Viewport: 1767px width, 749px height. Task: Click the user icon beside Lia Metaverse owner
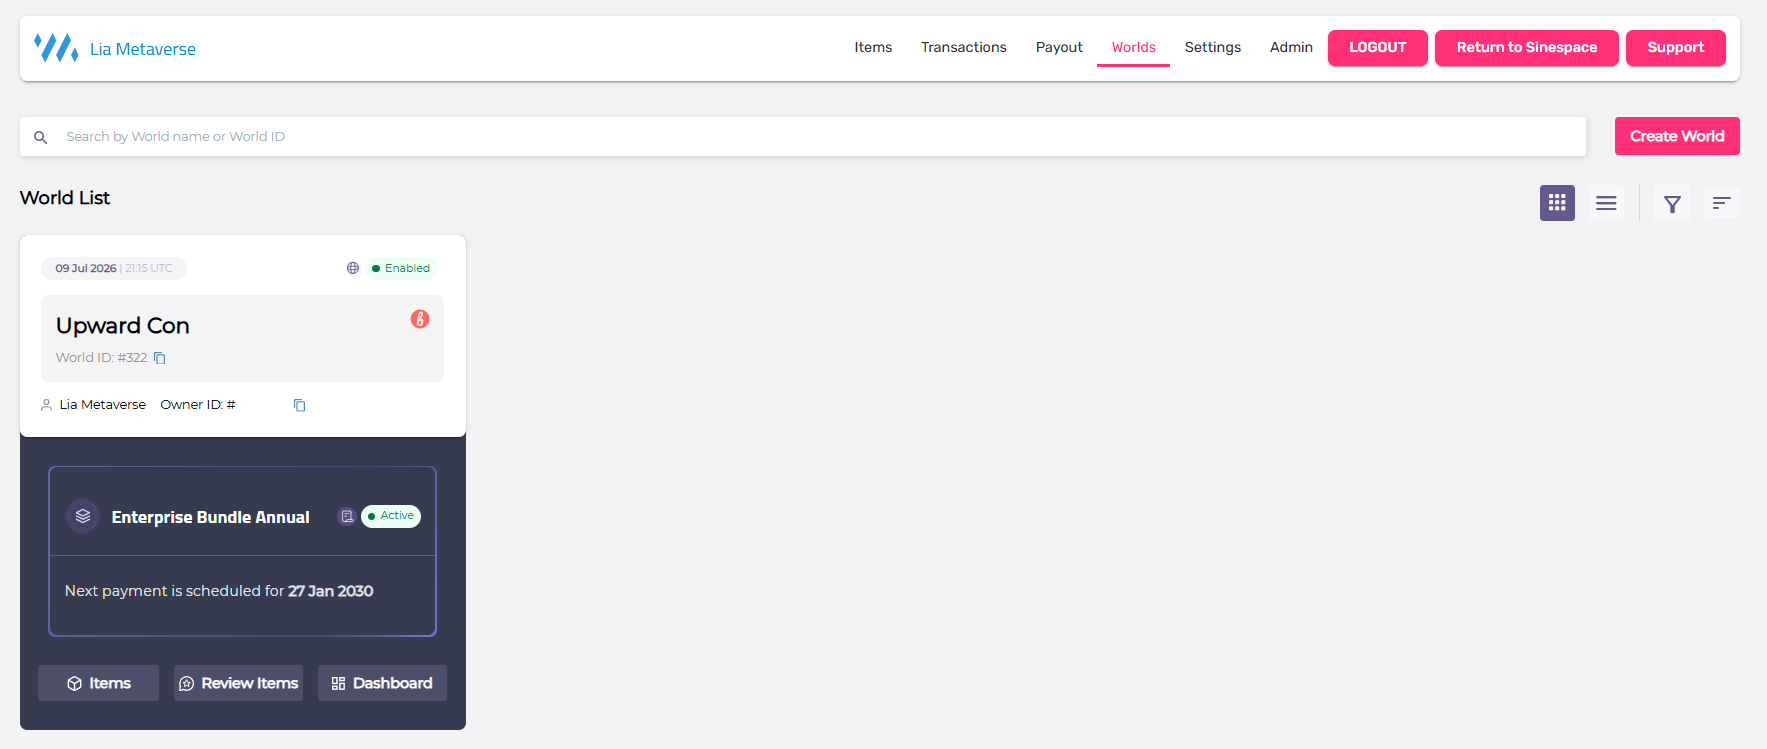click(46, 405)
